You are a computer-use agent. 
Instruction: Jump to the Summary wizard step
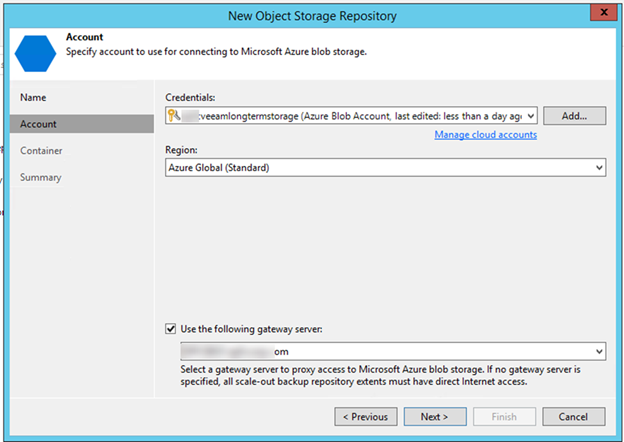coord(41,178)
